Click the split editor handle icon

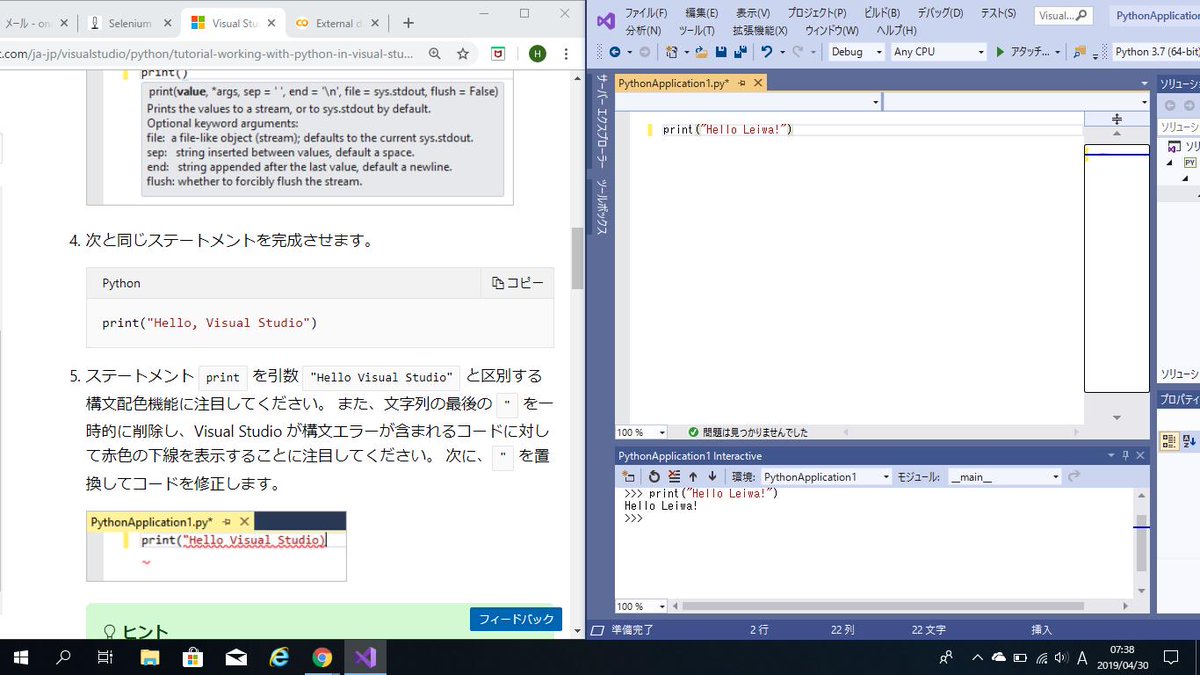coord(1117,118)
